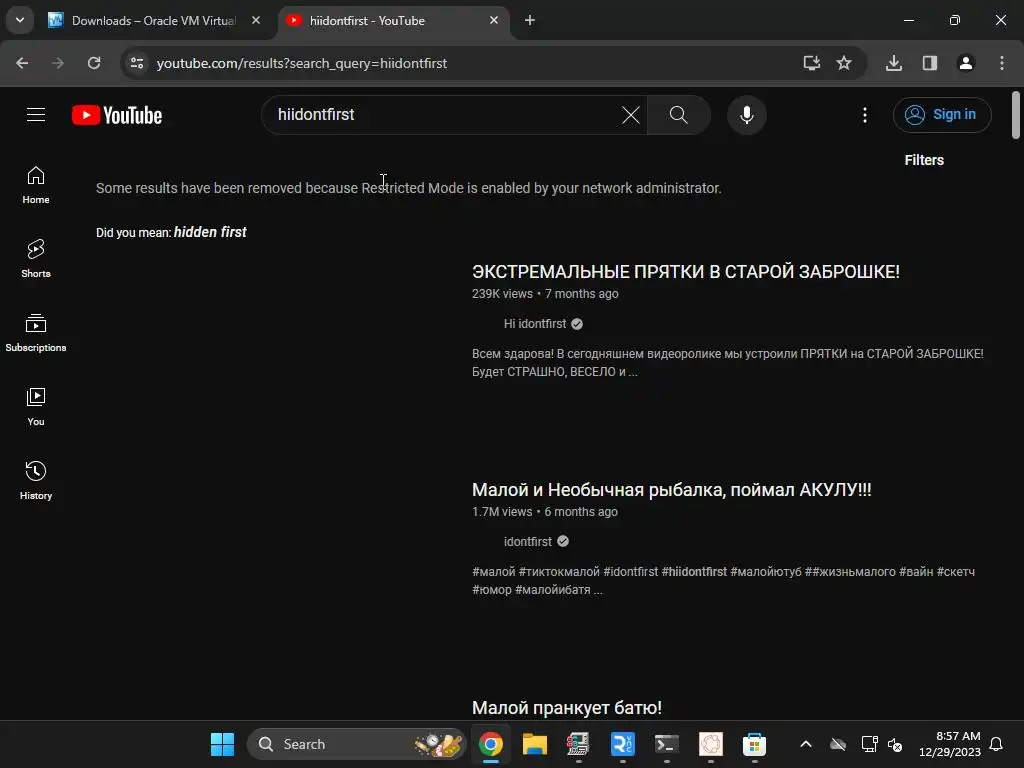
Task: Click the browser forward arrow
Action: [58, 63]
